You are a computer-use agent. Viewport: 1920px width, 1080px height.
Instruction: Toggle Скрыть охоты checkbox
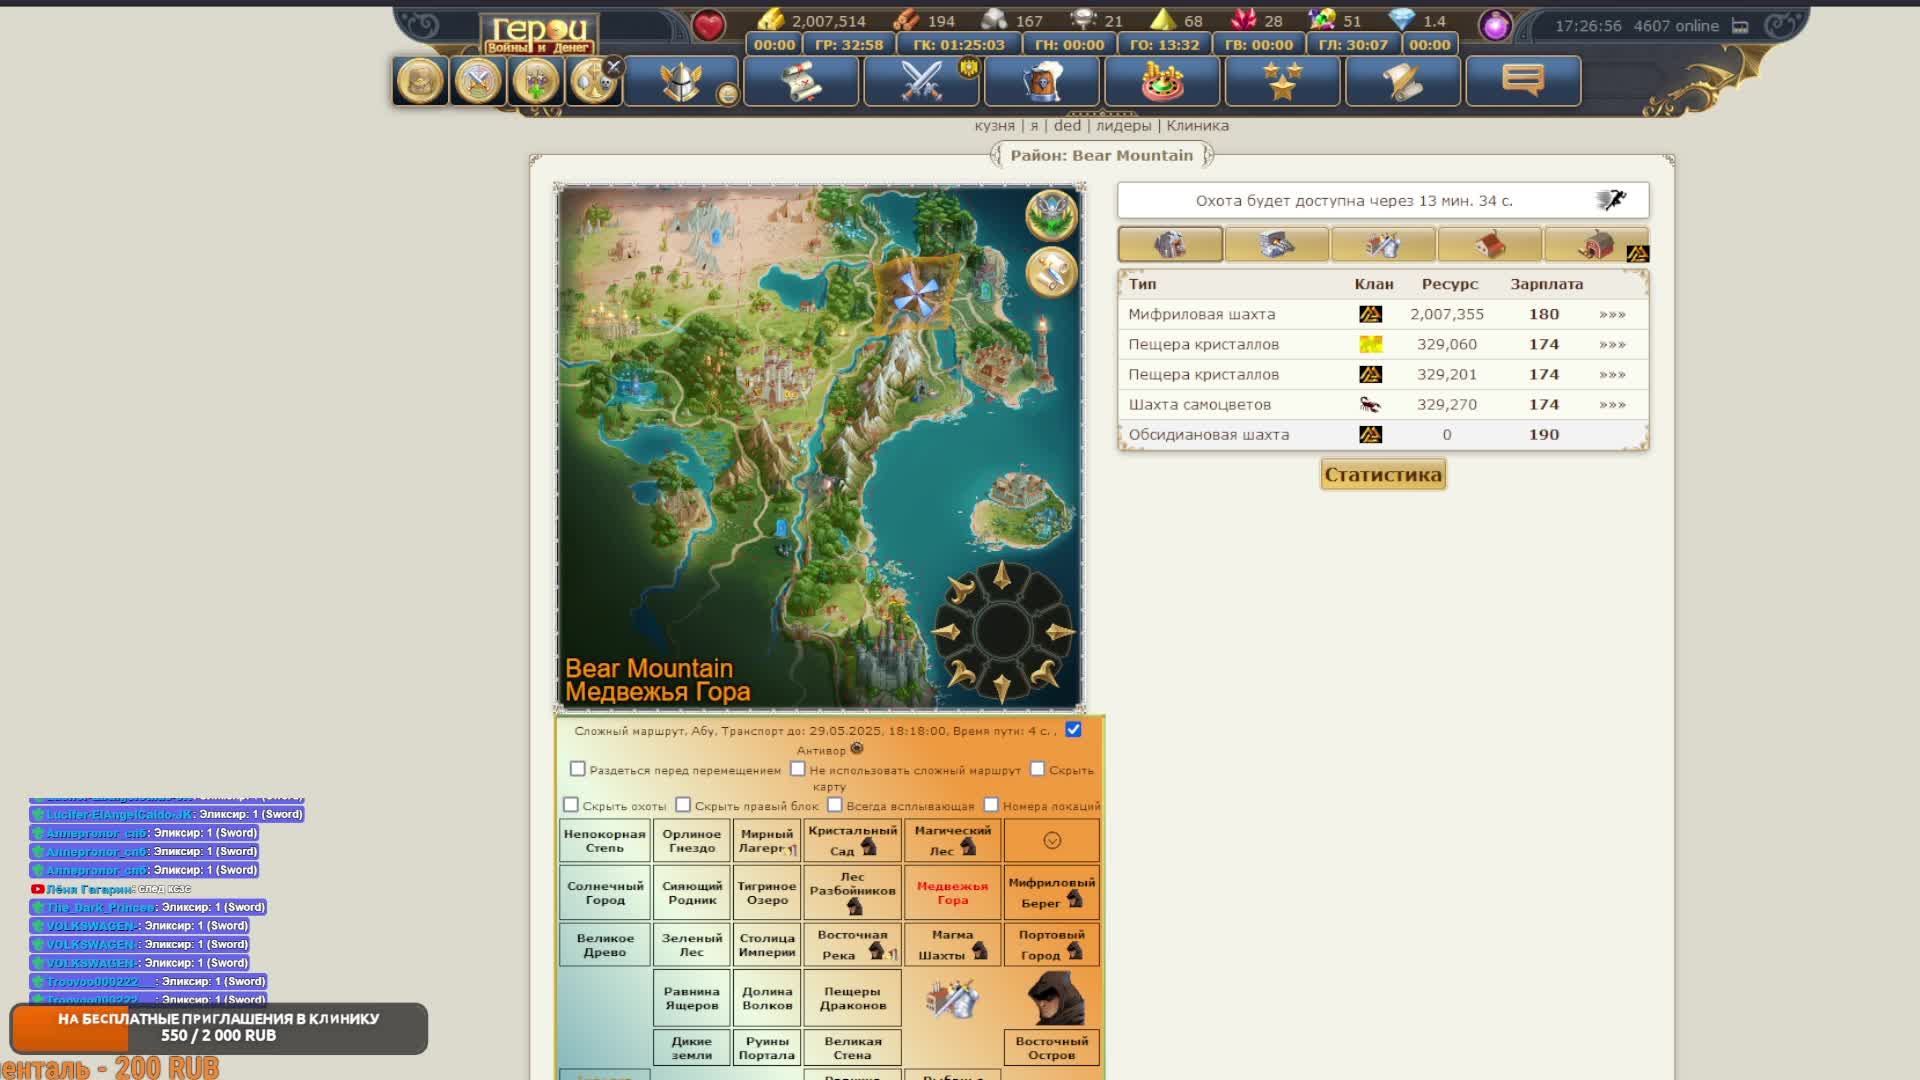point(571,805)
